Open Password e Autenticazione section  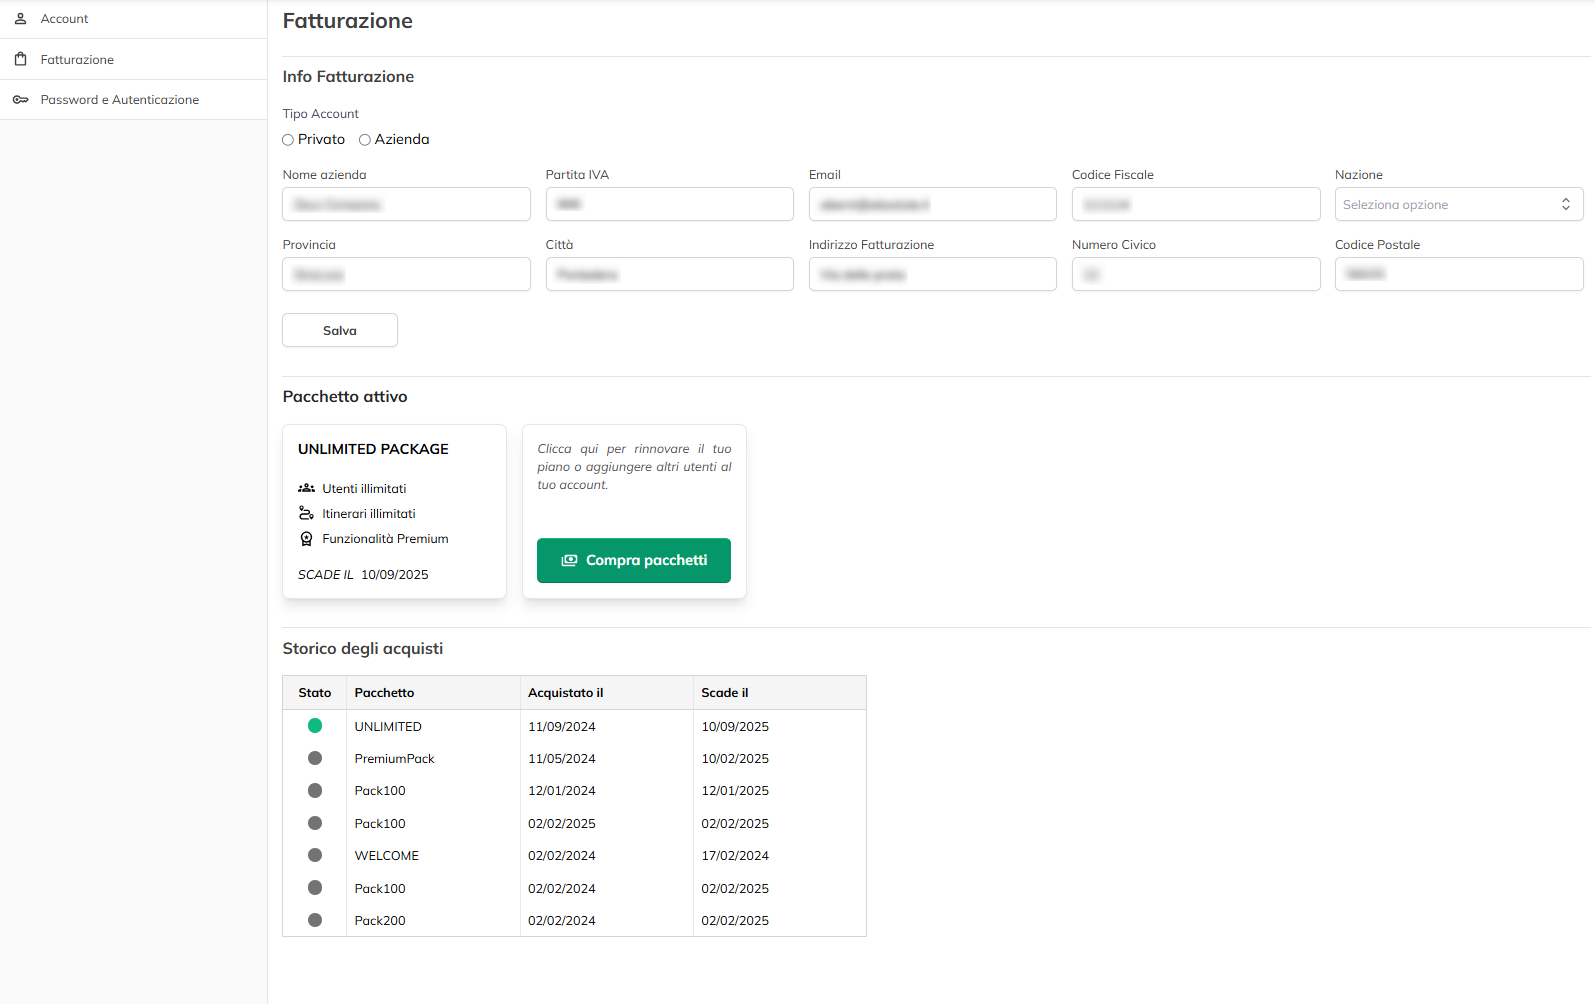point(119,100)
